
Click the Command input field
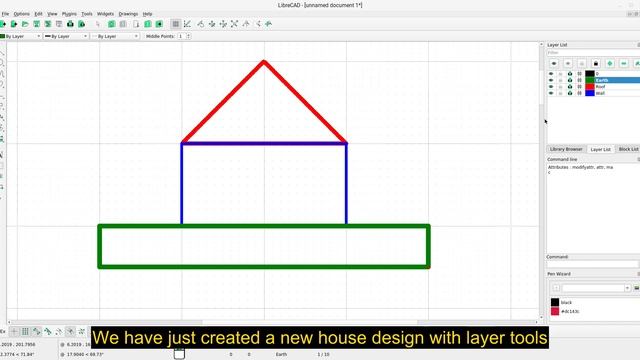(592, 264)
